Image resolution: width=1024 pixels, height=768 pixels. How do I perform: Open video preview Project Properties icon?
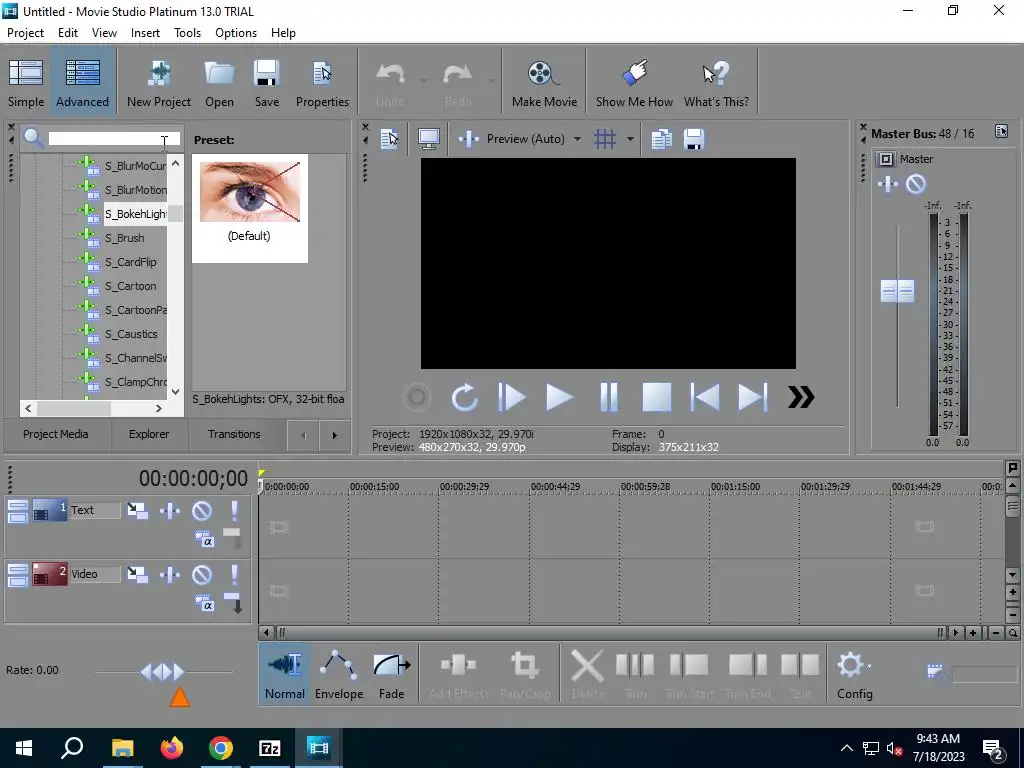coord(389,138)
